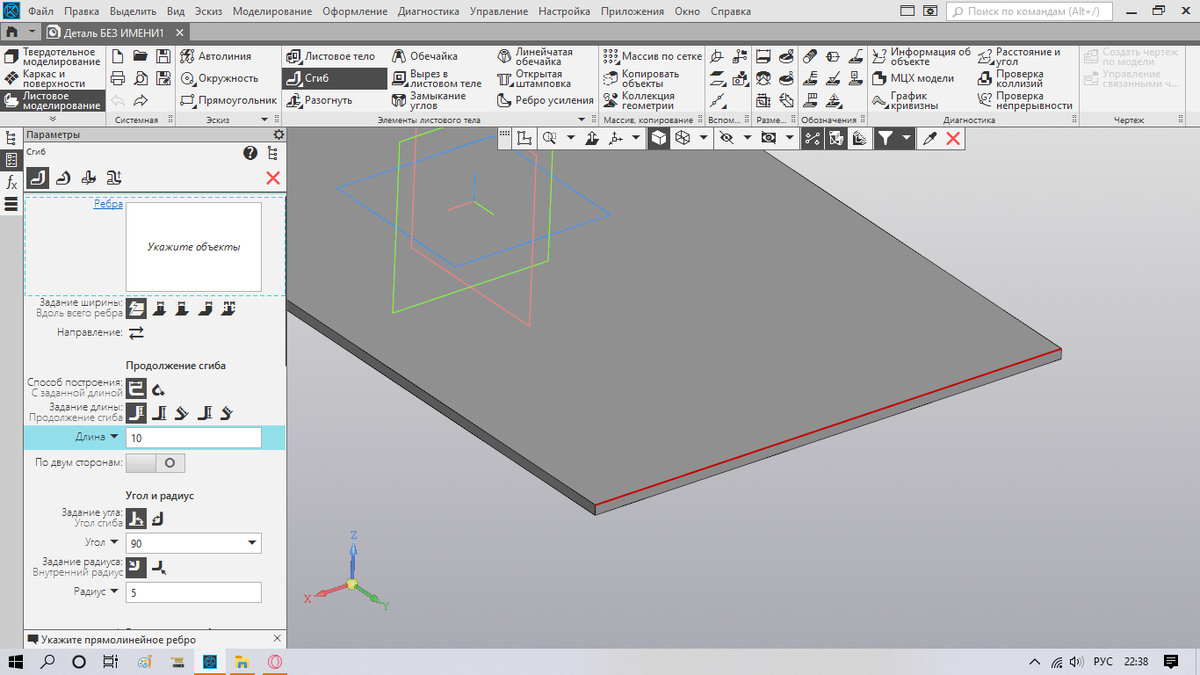Click the red X in view toolbar
The width and height of the screenshot is (1200, 675).
[953, 139]
